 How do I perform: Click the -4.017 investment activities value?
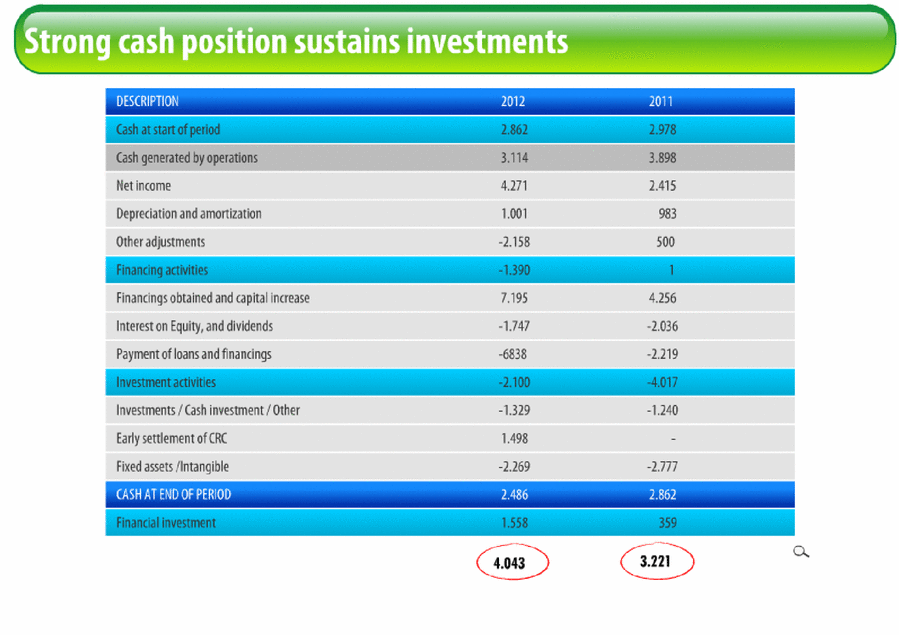[662, 382]
